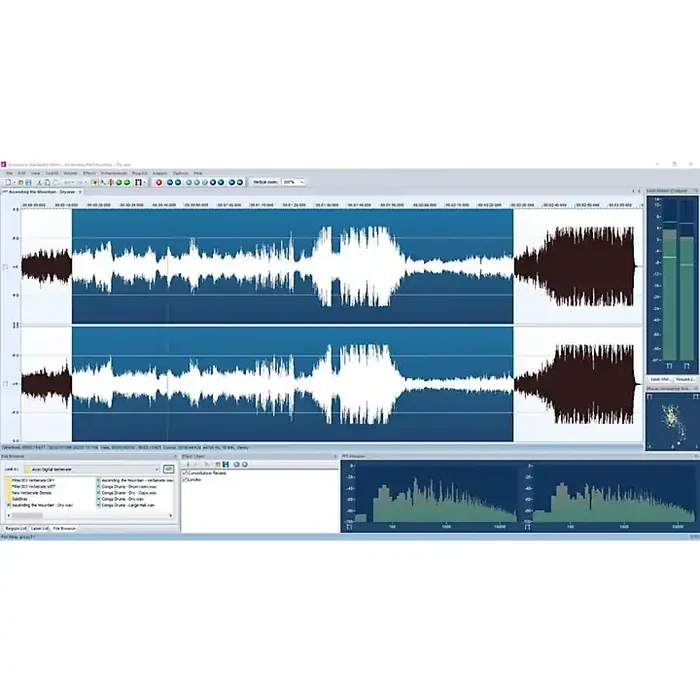This screenshot has height=700, width=700.
Task: Select the 'Solidtrax' folder in file browser
Action: click(19, 499)
